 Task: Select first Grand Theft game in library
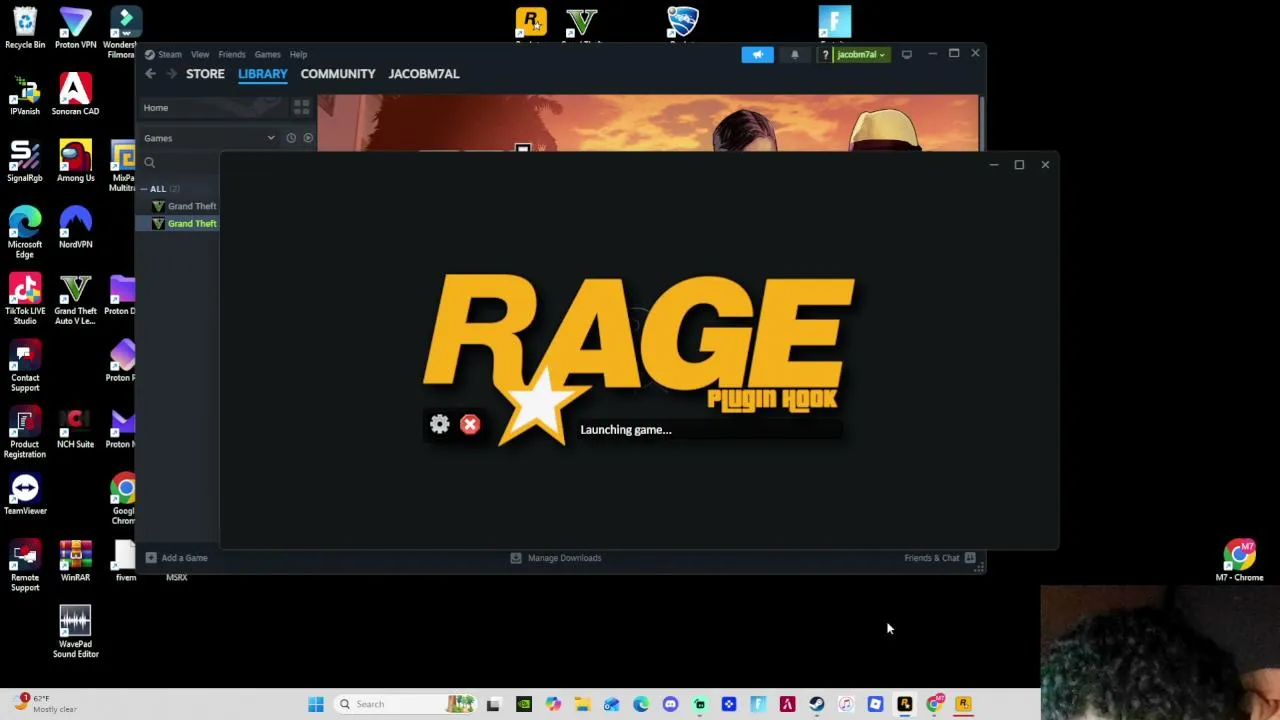(x=184, y=206)
